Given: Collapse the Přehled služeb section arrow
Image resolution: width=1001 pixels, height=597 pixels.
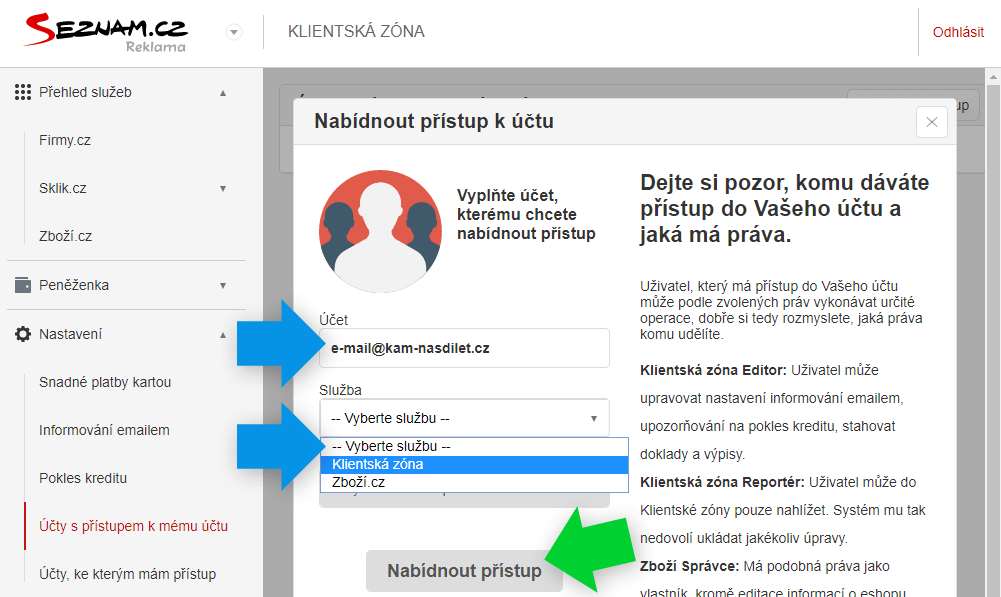Looking at the screenshot, I should (x=223, y=93).
